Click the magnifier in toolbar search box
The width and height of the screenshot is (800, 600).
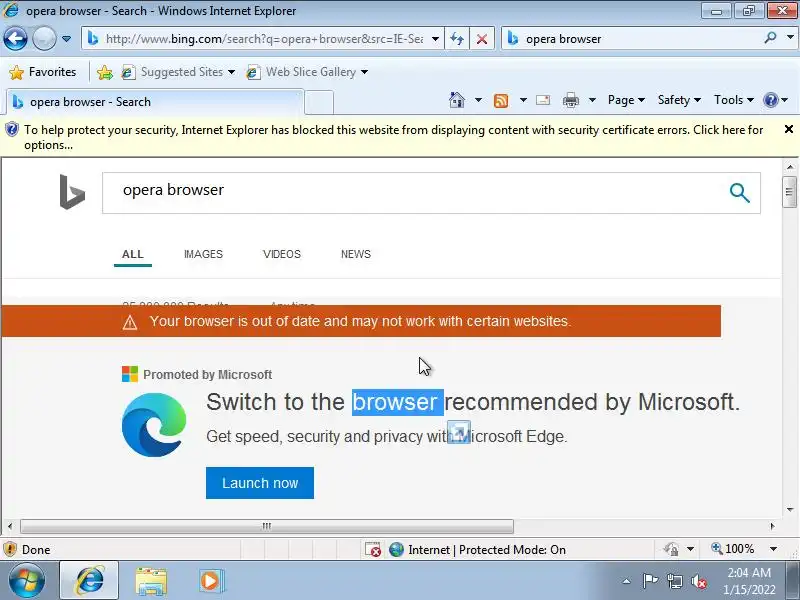(770, 38)
